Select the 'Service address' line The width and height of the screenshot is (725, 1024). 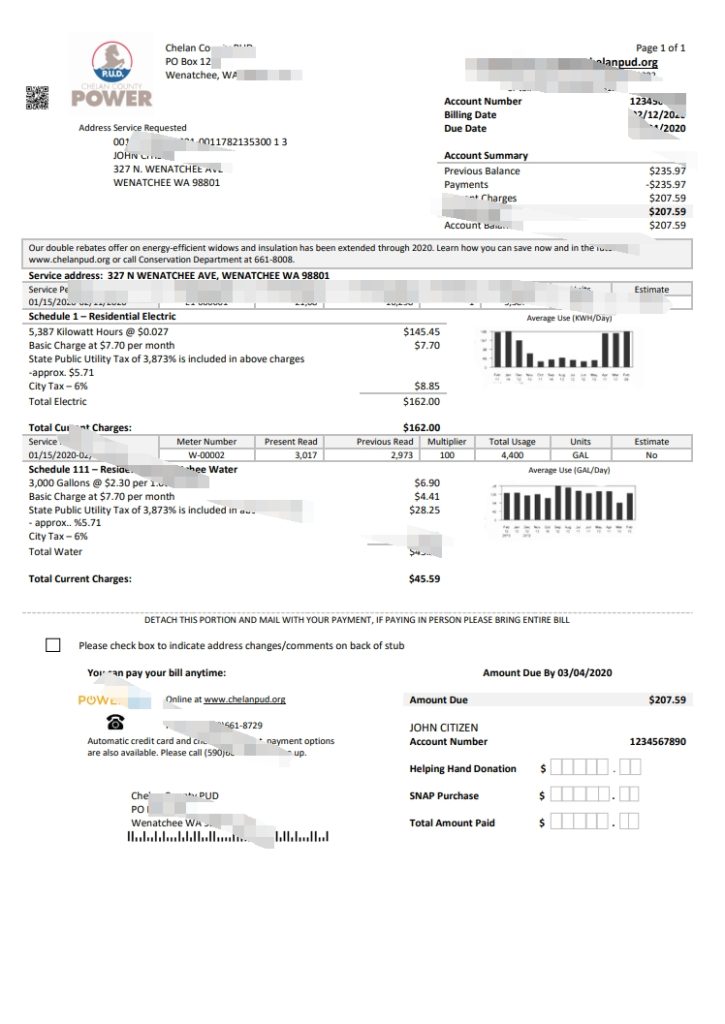tap(179, 276)
